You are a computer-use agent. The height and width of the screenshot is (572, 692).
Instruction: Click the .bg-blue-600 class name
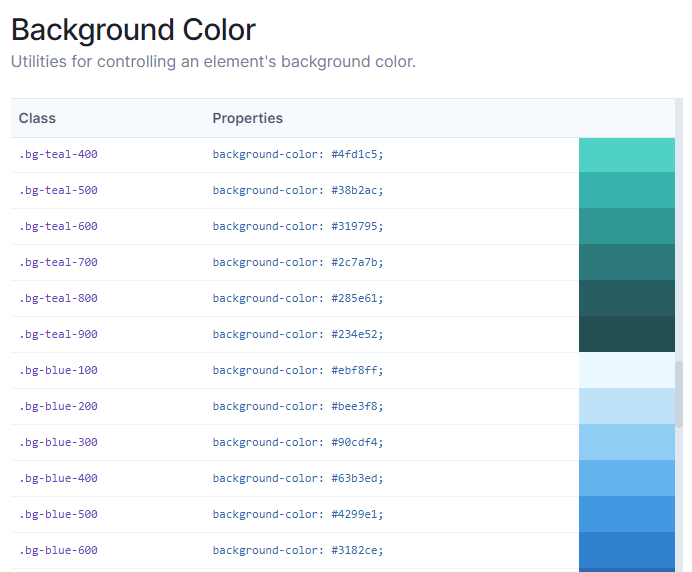coord(58,550)
